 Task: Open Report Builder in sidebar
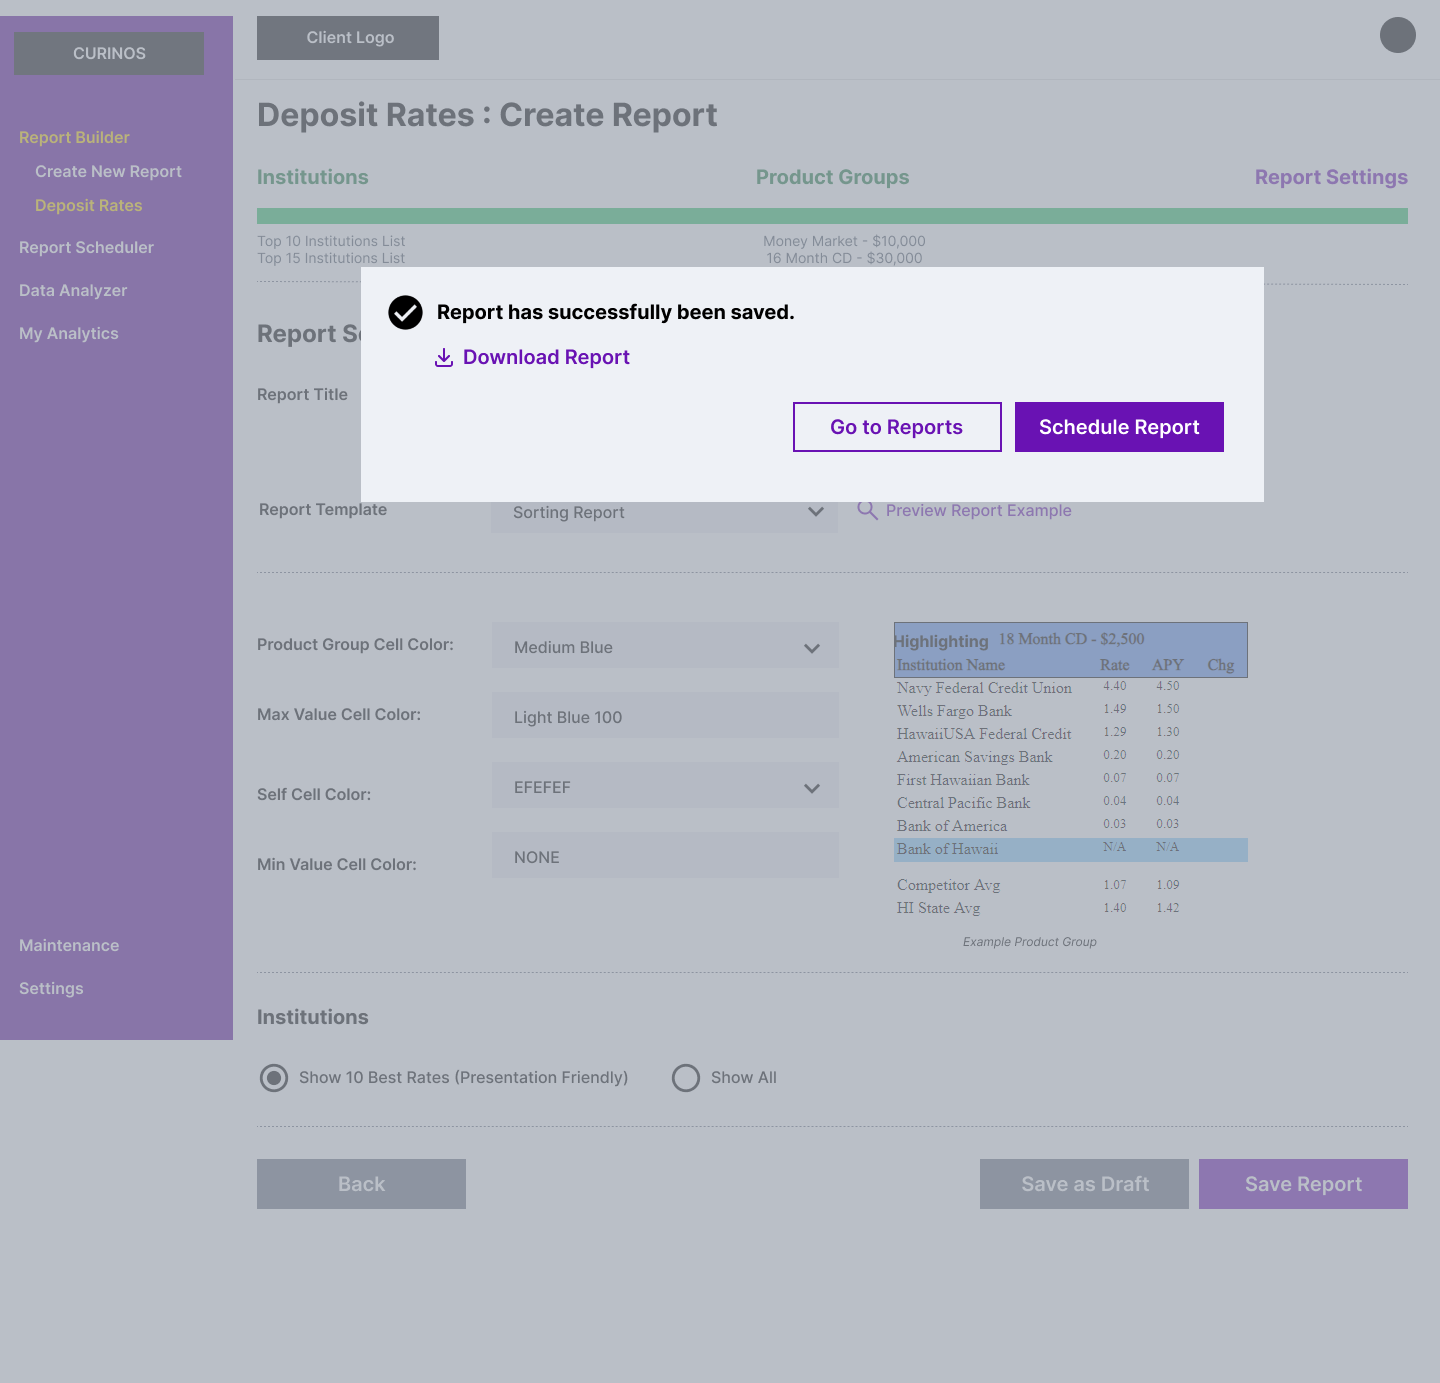(x=74, y=137)
